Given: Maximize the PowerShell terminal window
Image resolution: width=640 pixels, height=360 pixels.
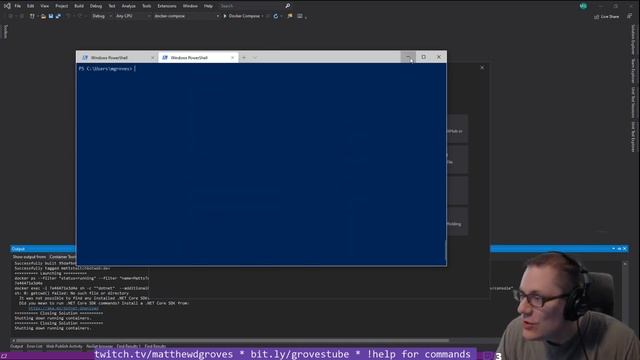Looking at the screenshot, I should tap(424, 57).
